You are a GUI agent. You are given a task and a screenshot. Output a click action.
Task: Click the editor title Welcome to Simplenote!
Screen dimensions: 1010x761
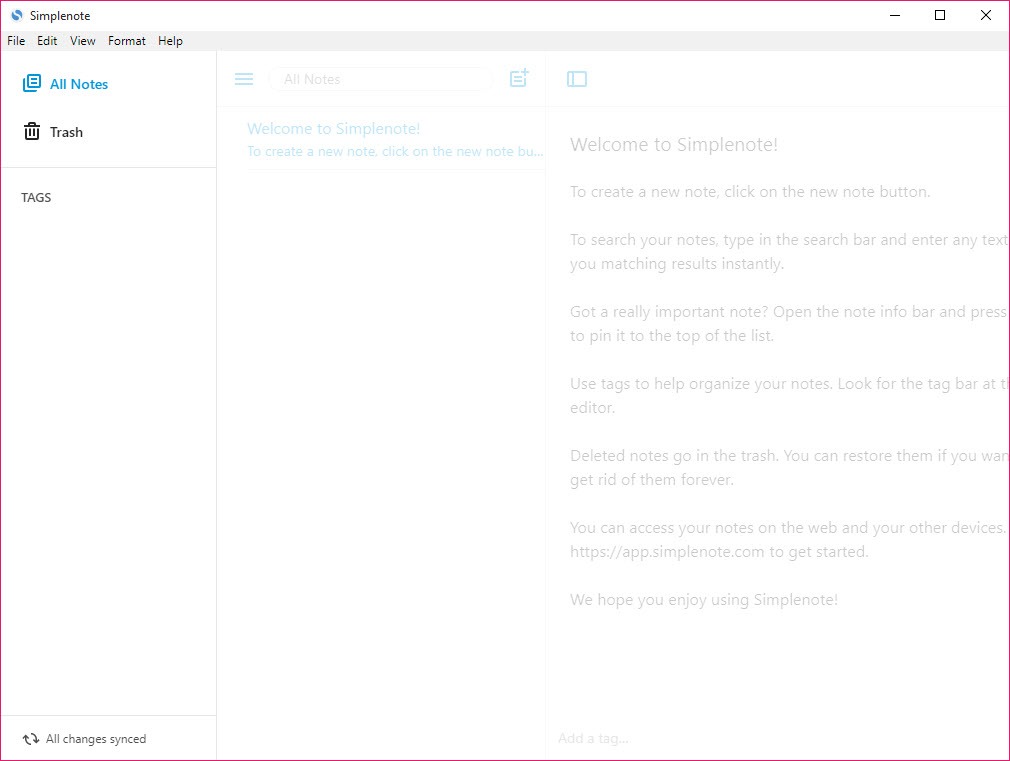674,145
